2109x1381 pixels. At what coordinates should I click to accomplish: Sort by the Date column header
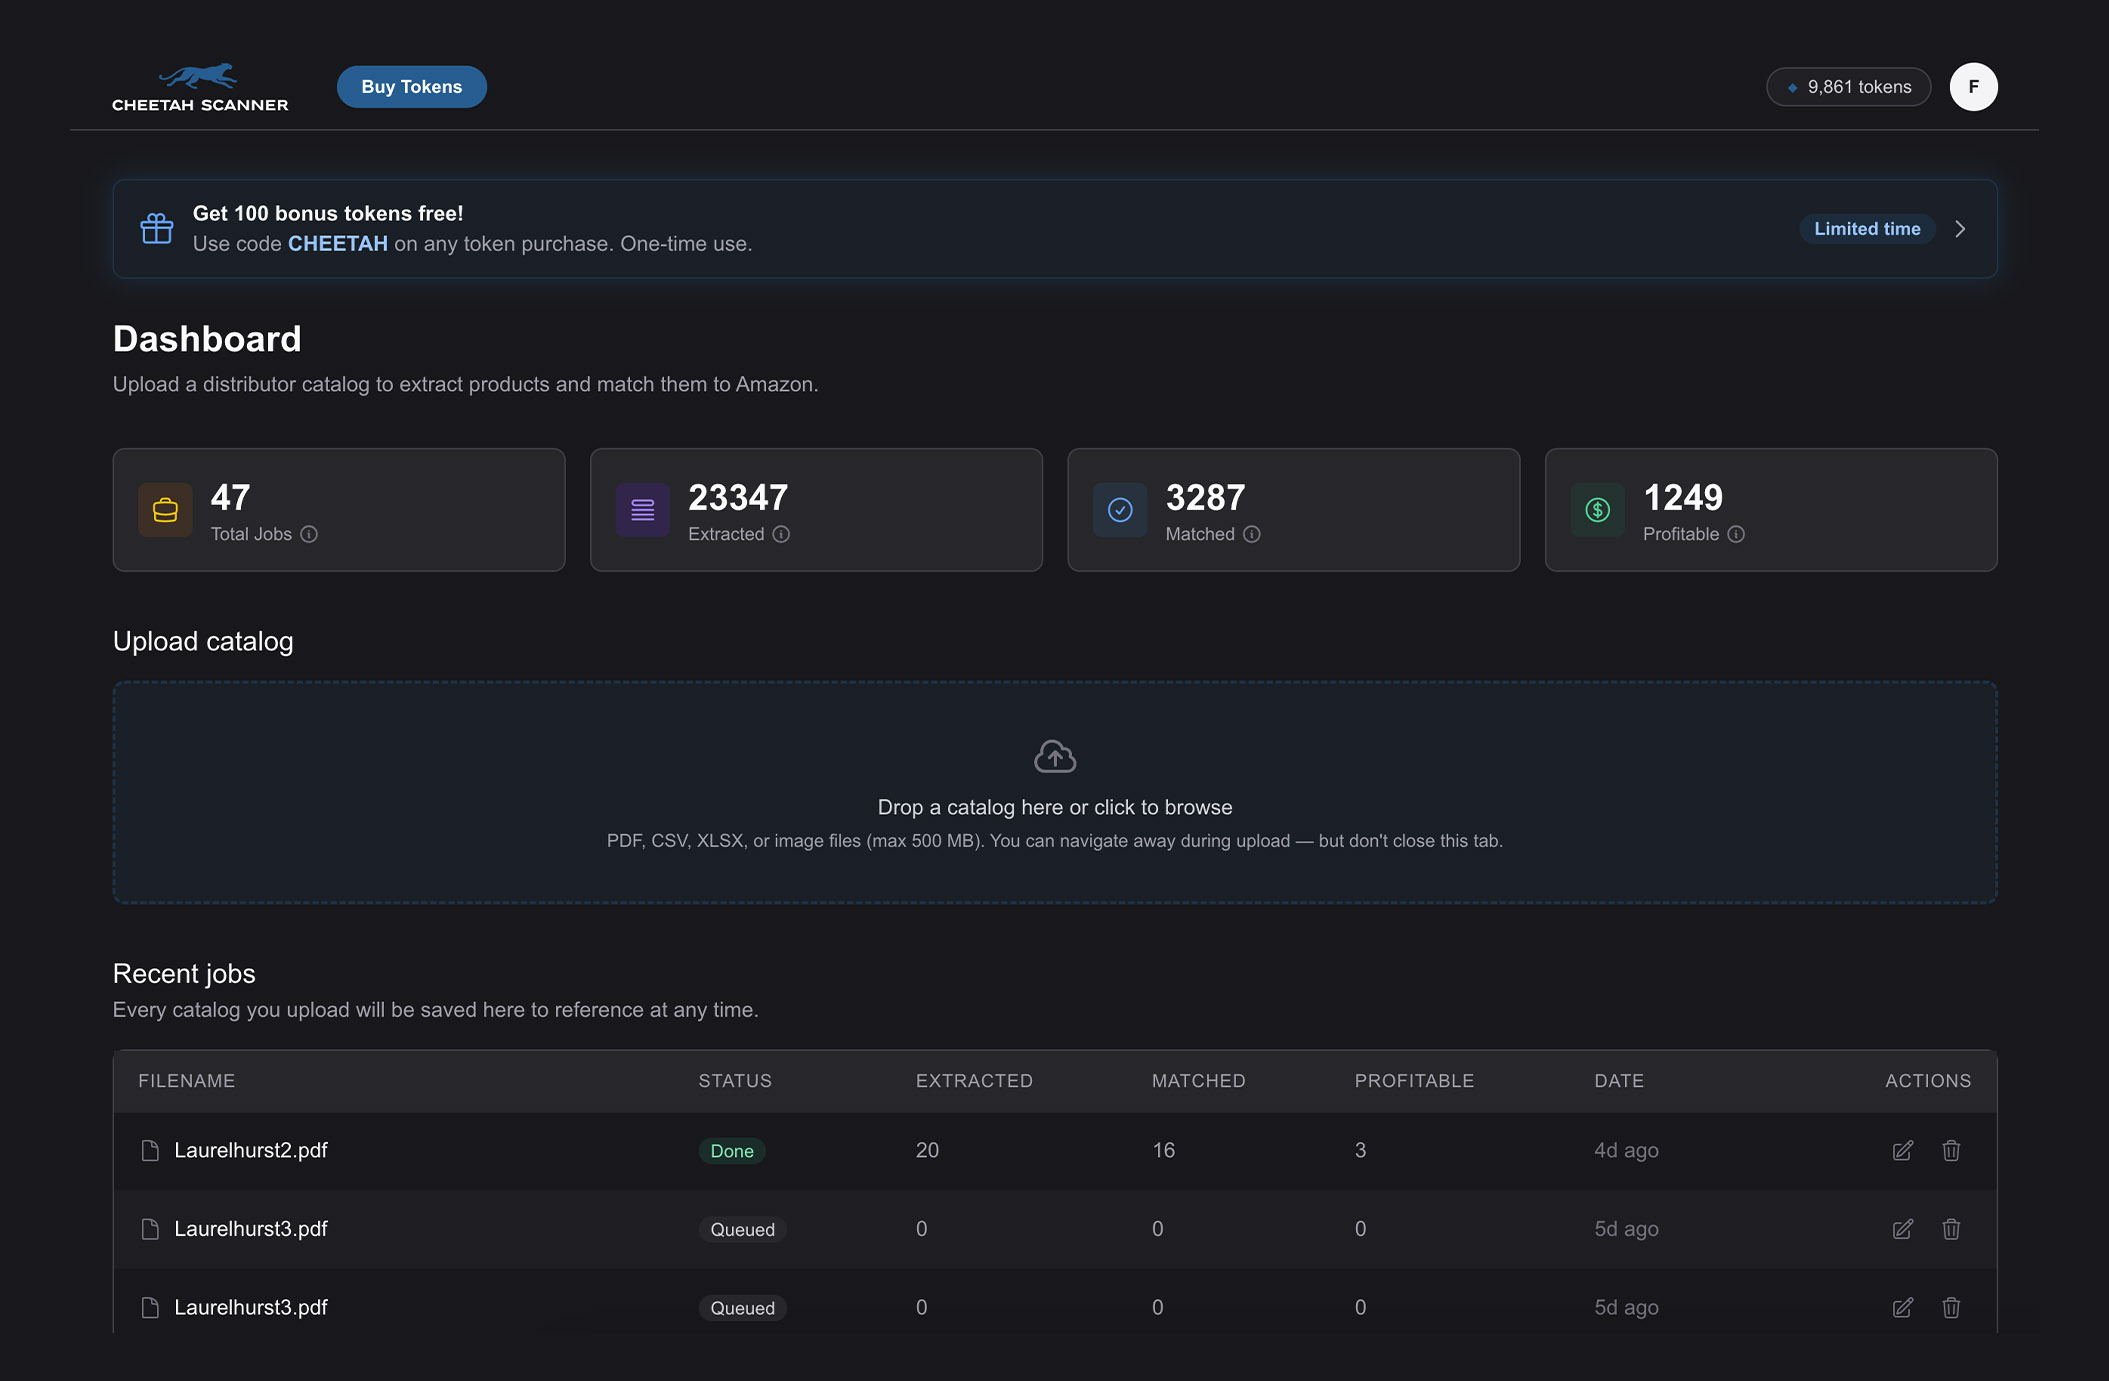pyautogui.click(x=1618, y=1081)
